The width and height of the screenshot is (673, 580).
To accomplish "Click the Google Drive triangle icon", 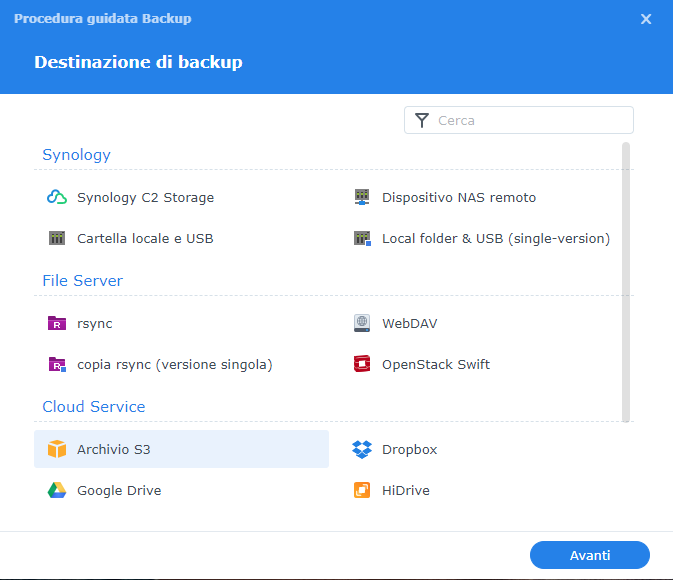I will (57, 490).
